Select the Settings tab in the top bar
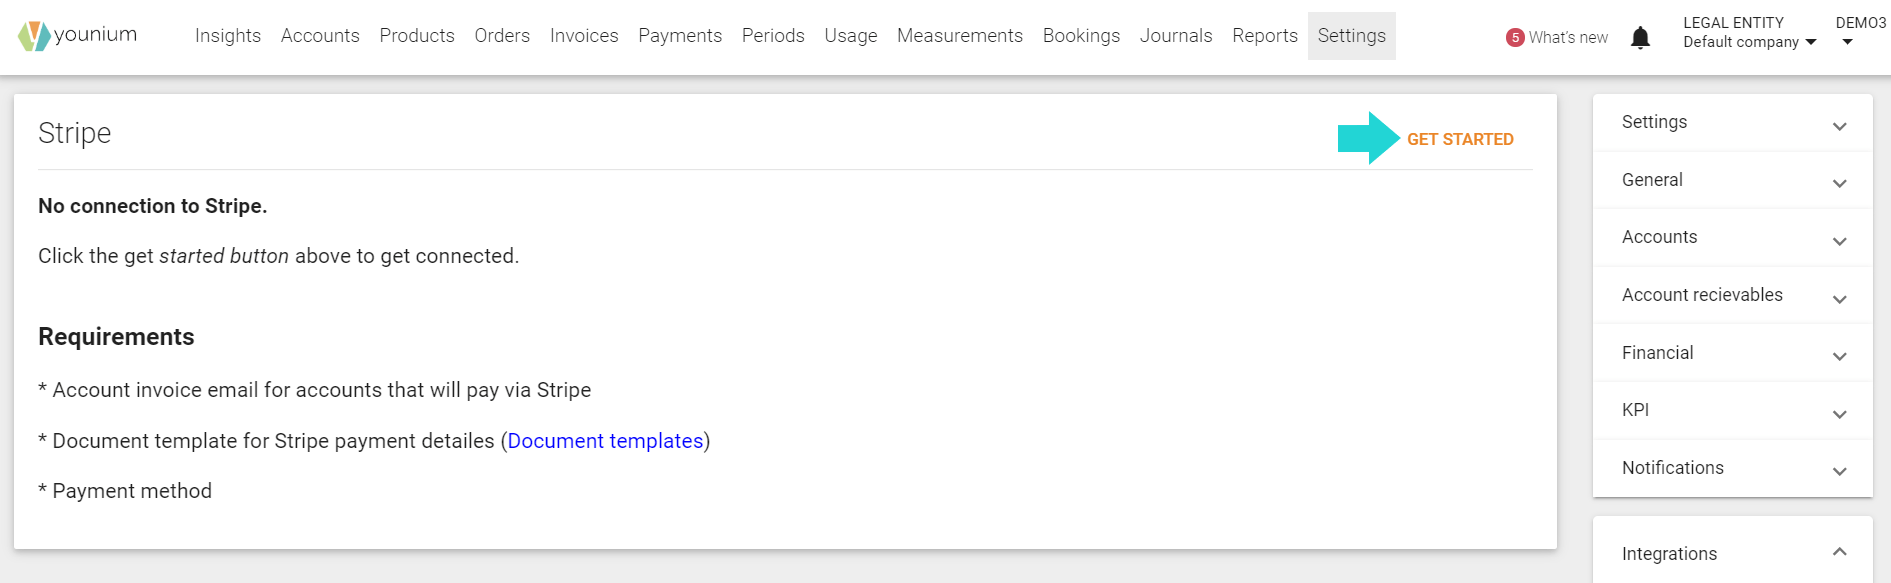 click(x=1352, y=36)
